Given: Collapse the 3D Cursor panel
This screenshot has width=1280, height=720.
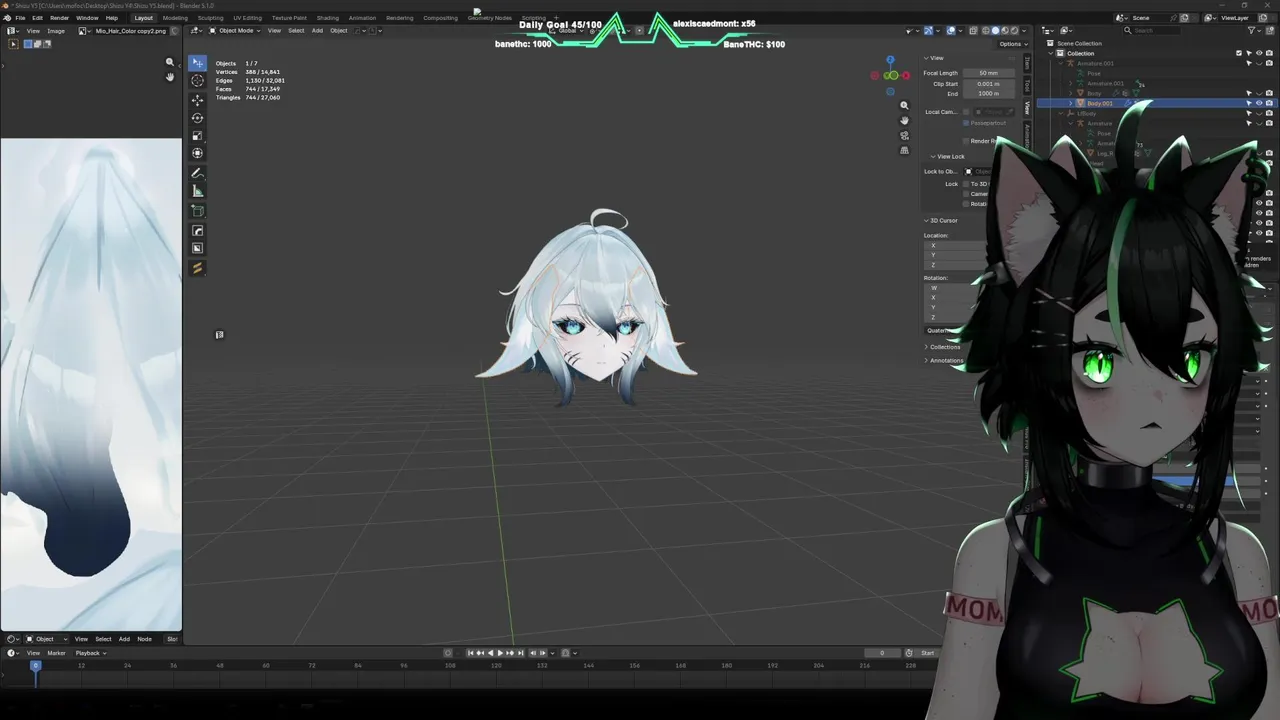Looking at the screenshot, I should [941, 220].
